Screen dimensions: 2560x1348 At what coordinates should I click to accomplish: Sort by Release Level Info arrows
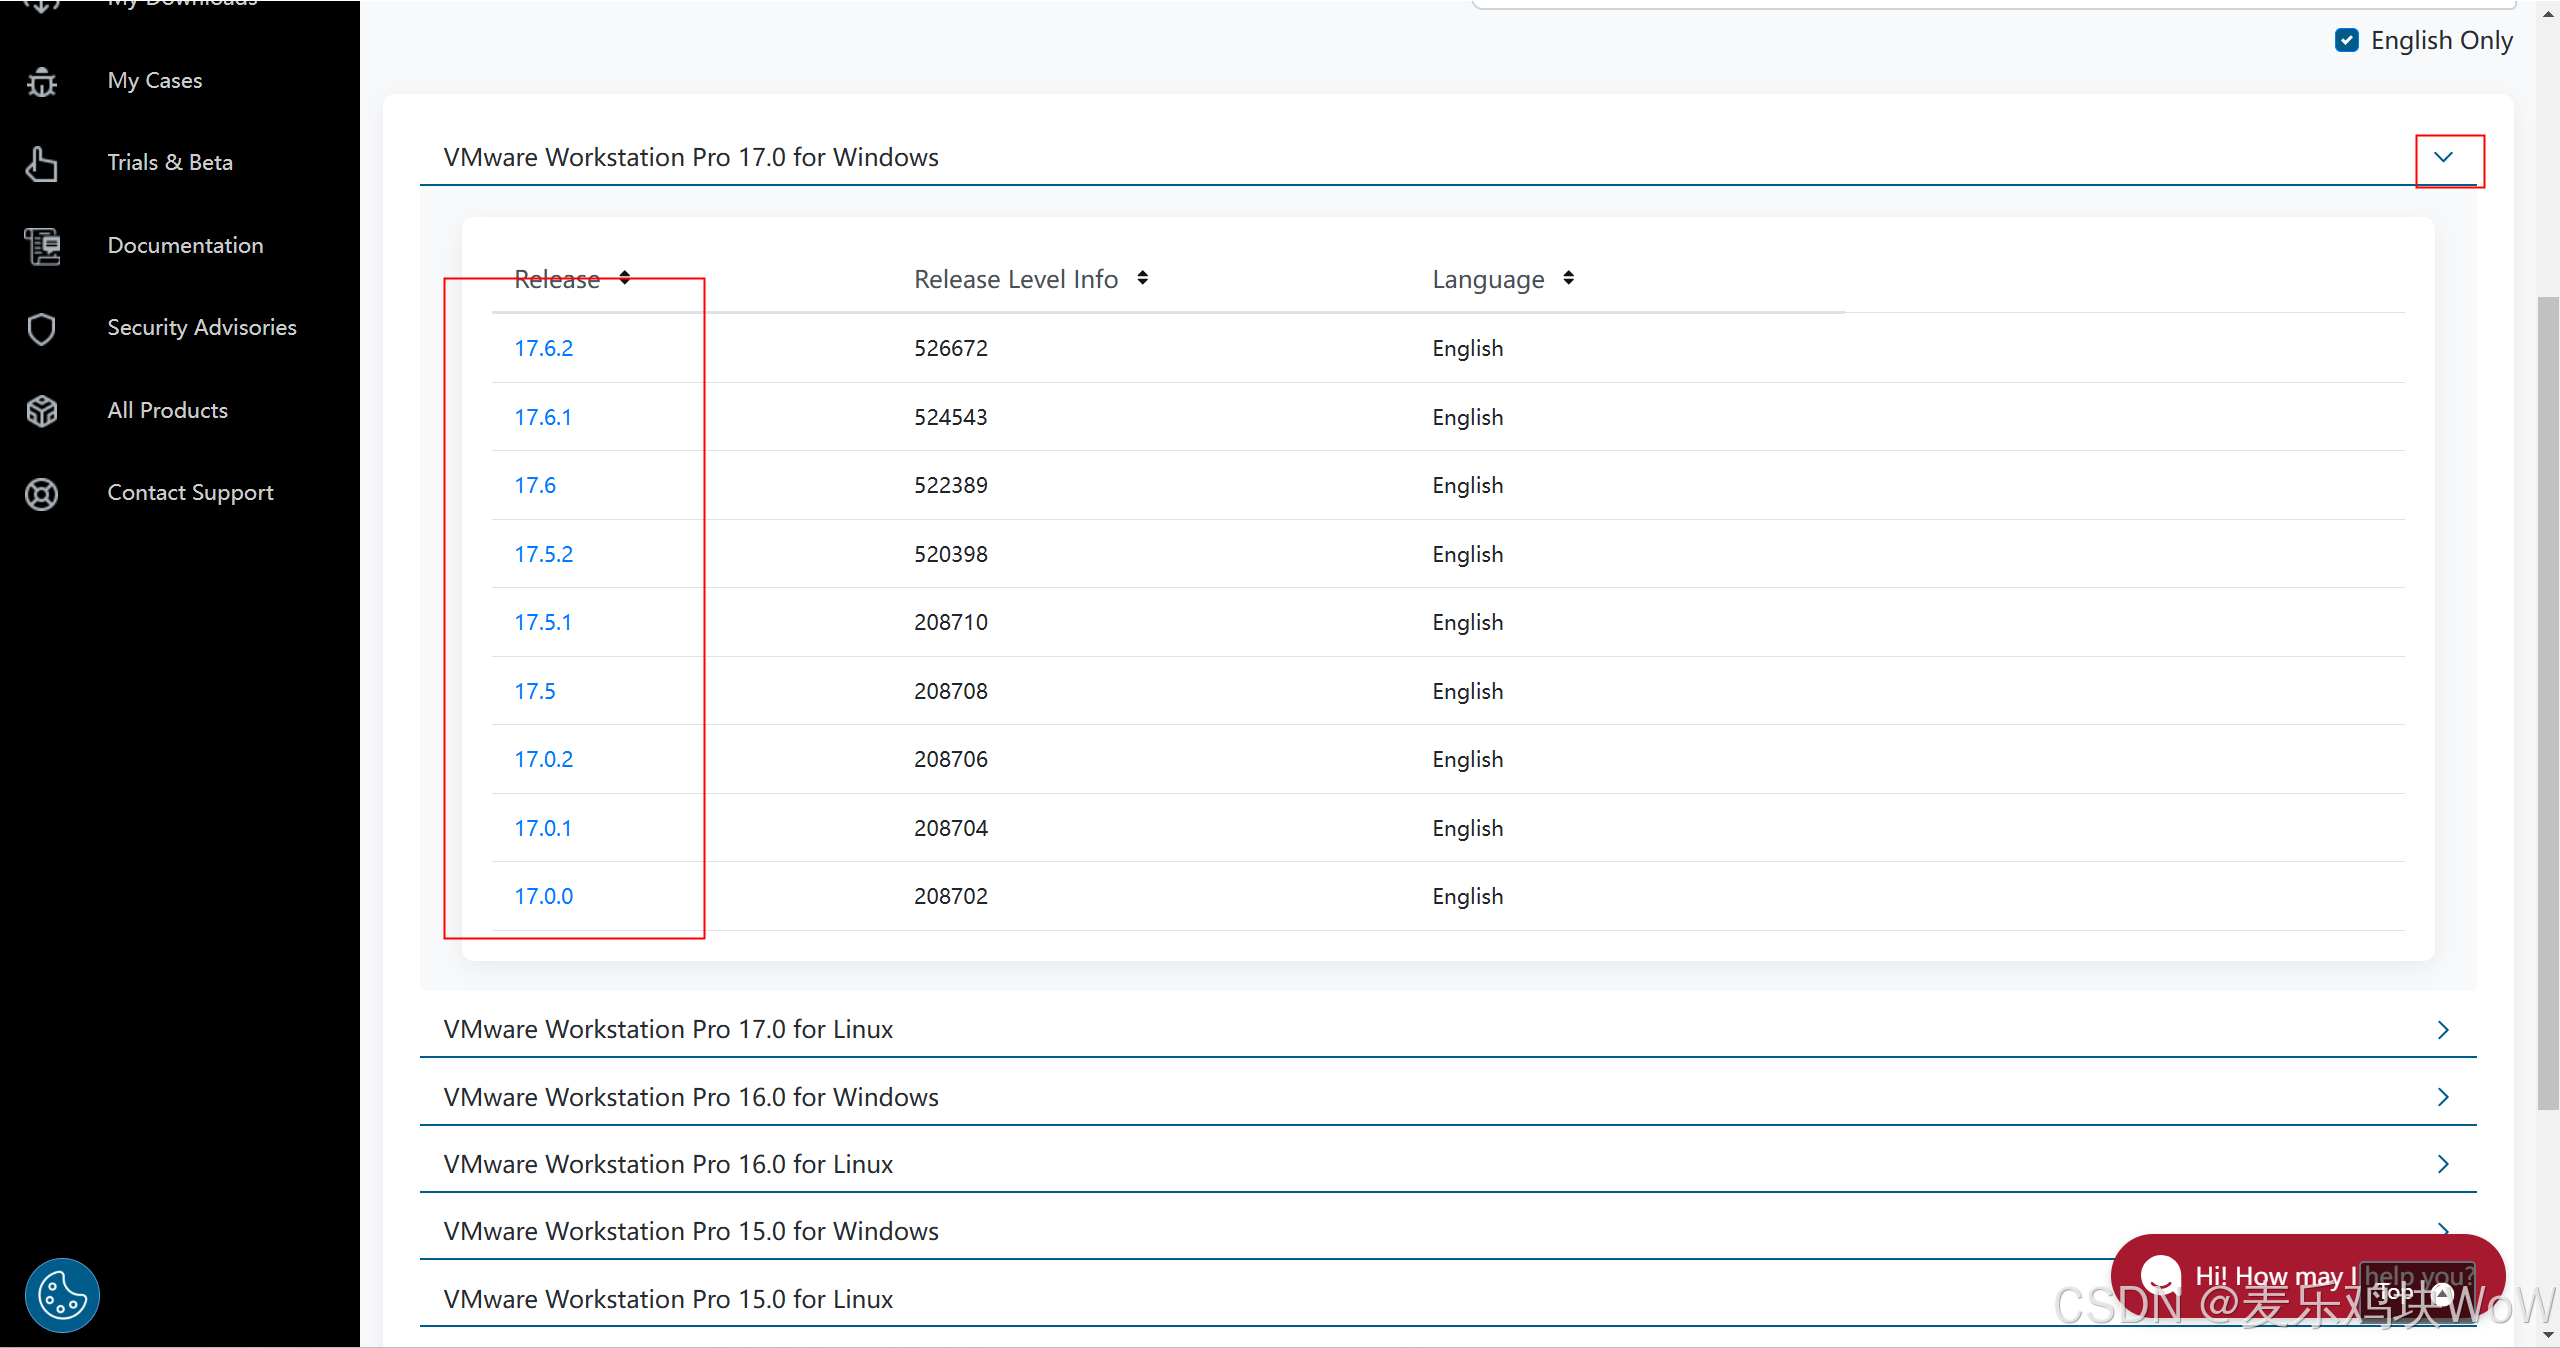point(1142,278)
